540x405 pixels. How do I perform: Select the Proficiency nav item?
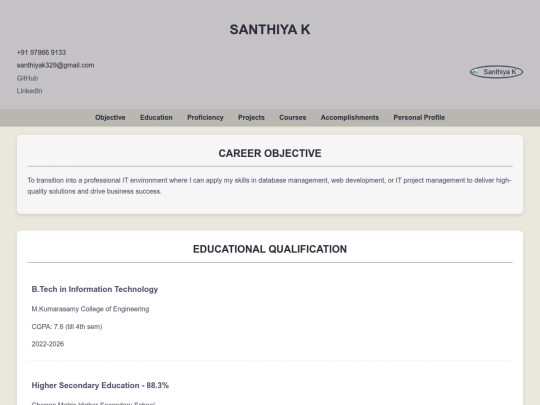pyautogui.click(x=205, y=117)
